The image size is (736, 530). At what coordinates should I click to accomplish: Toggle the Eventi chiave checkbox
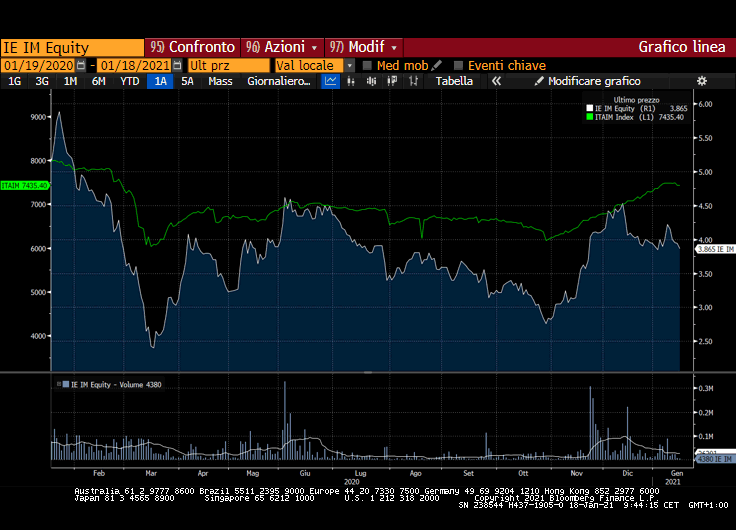459,65
